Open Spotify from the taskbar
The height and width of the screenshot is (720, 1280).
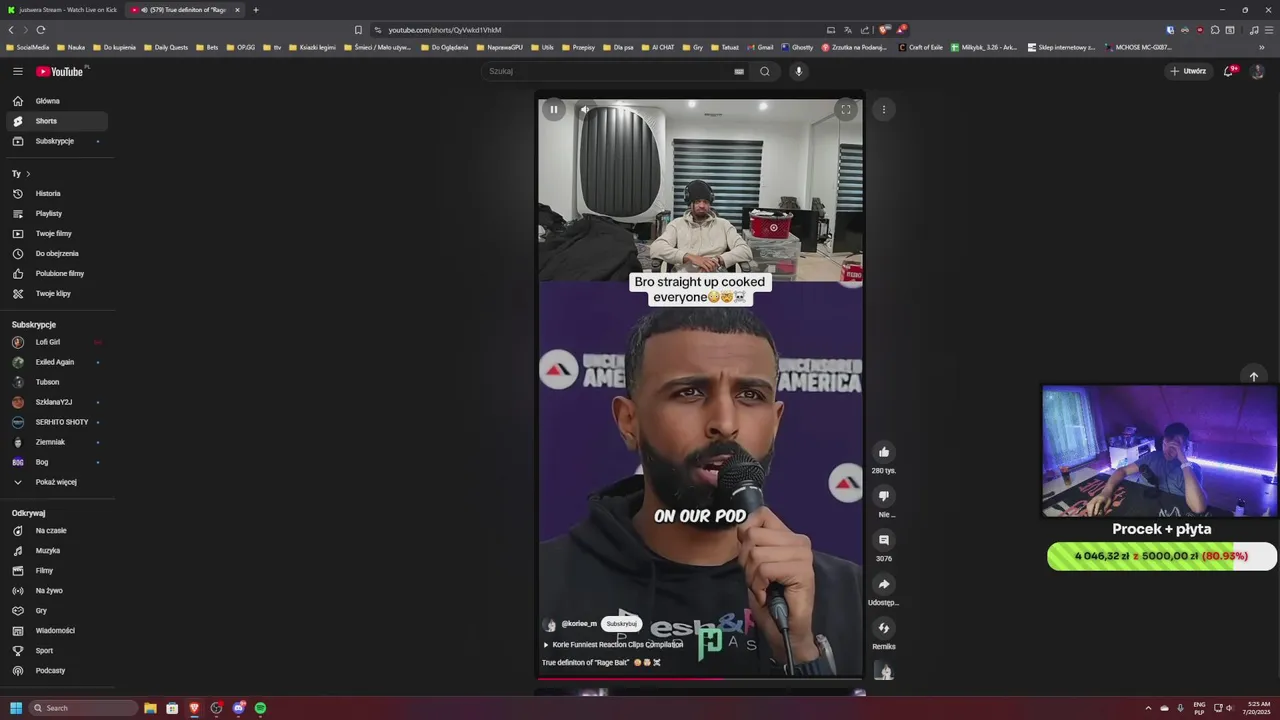coord(260,708)
